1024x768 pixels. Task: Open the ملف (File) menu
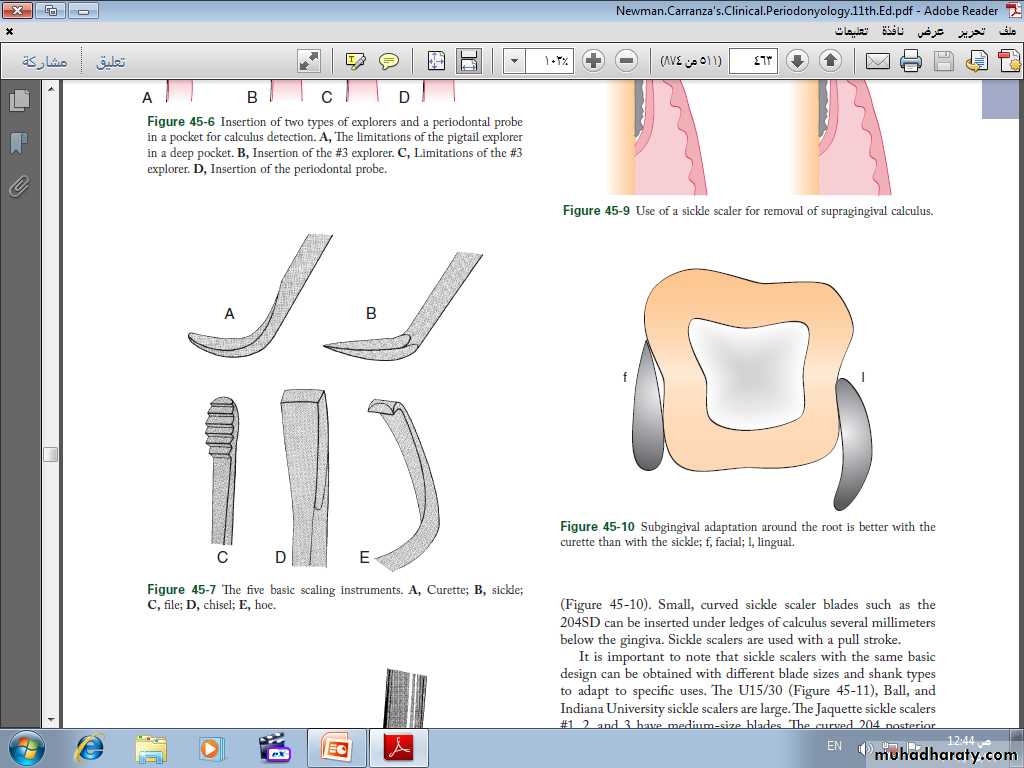[1005, 31]
